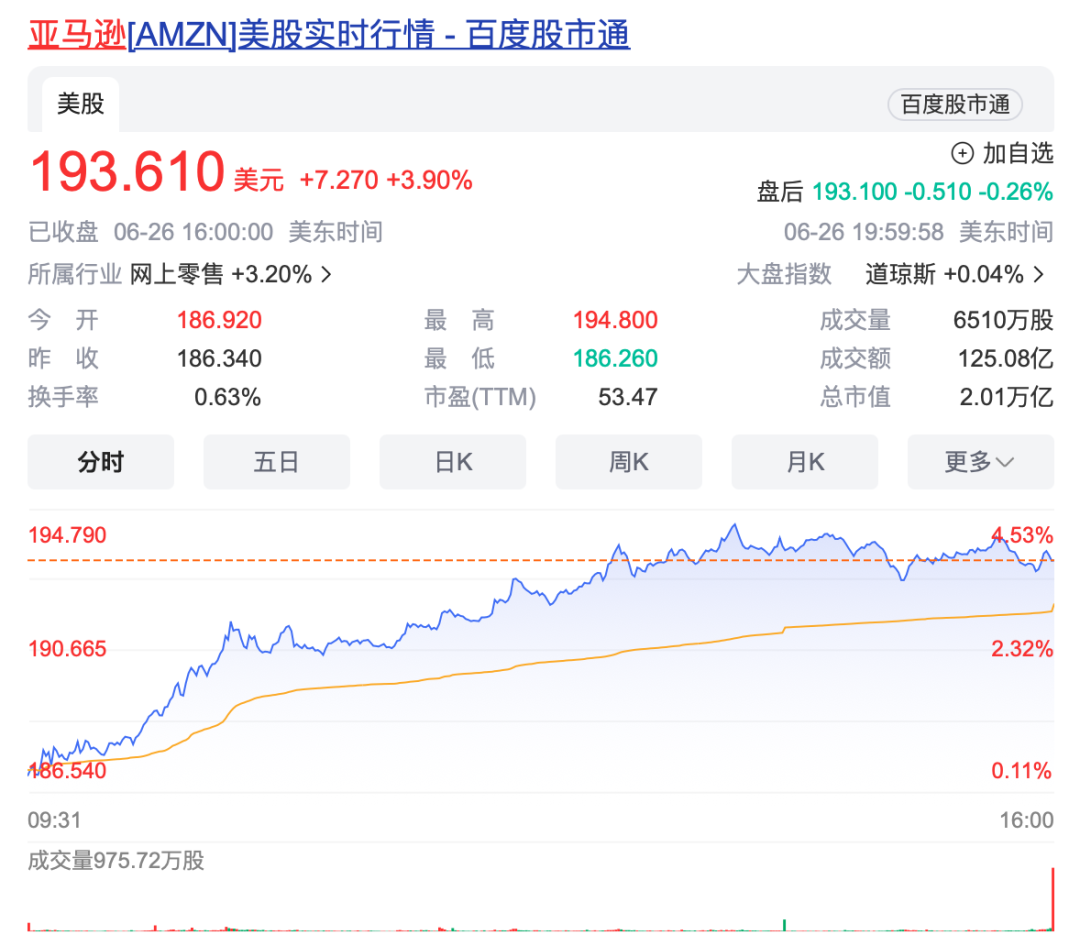Click the chart percent label 0.11%
The width and height of the screenshot is (1080, 946).
(1022, 771)
